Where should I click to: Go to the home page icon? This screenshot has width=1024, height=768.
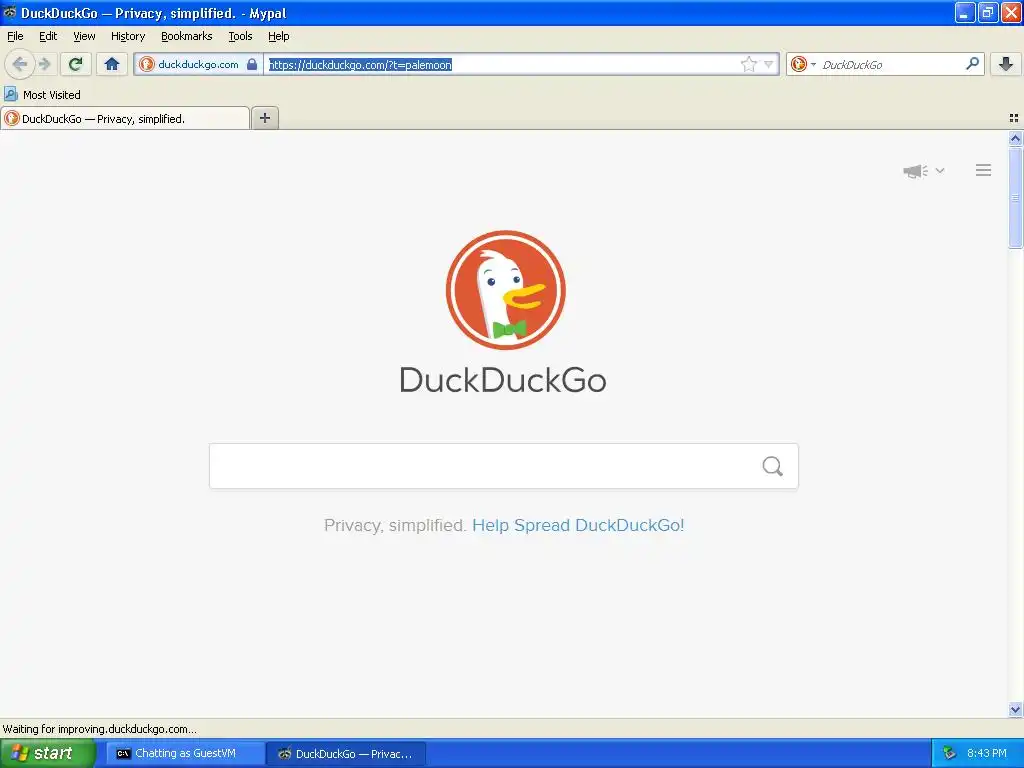click(112, 64)
